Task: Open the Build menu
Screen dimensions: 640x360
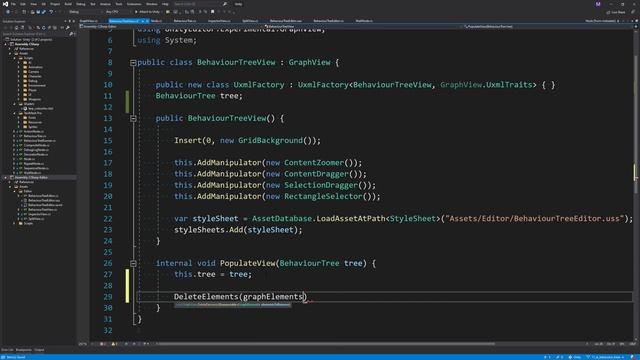Action: tap(68, 4)
